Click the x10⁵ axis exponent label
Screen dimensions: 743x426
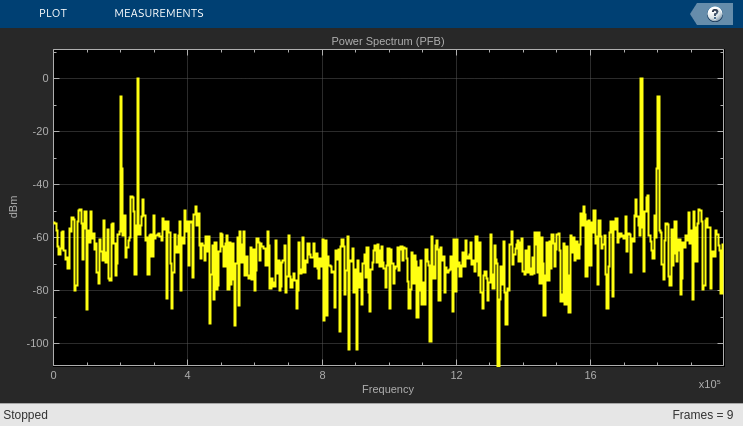tap(709, 384)
